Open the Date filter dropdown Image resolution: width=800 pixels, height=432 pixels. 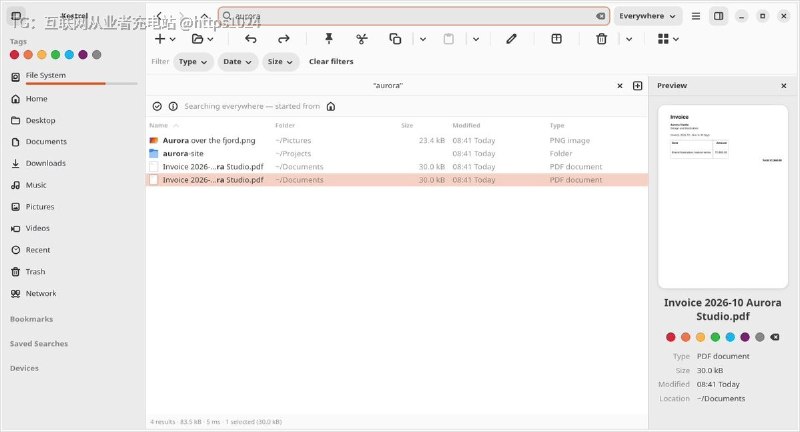pos(238,62)
